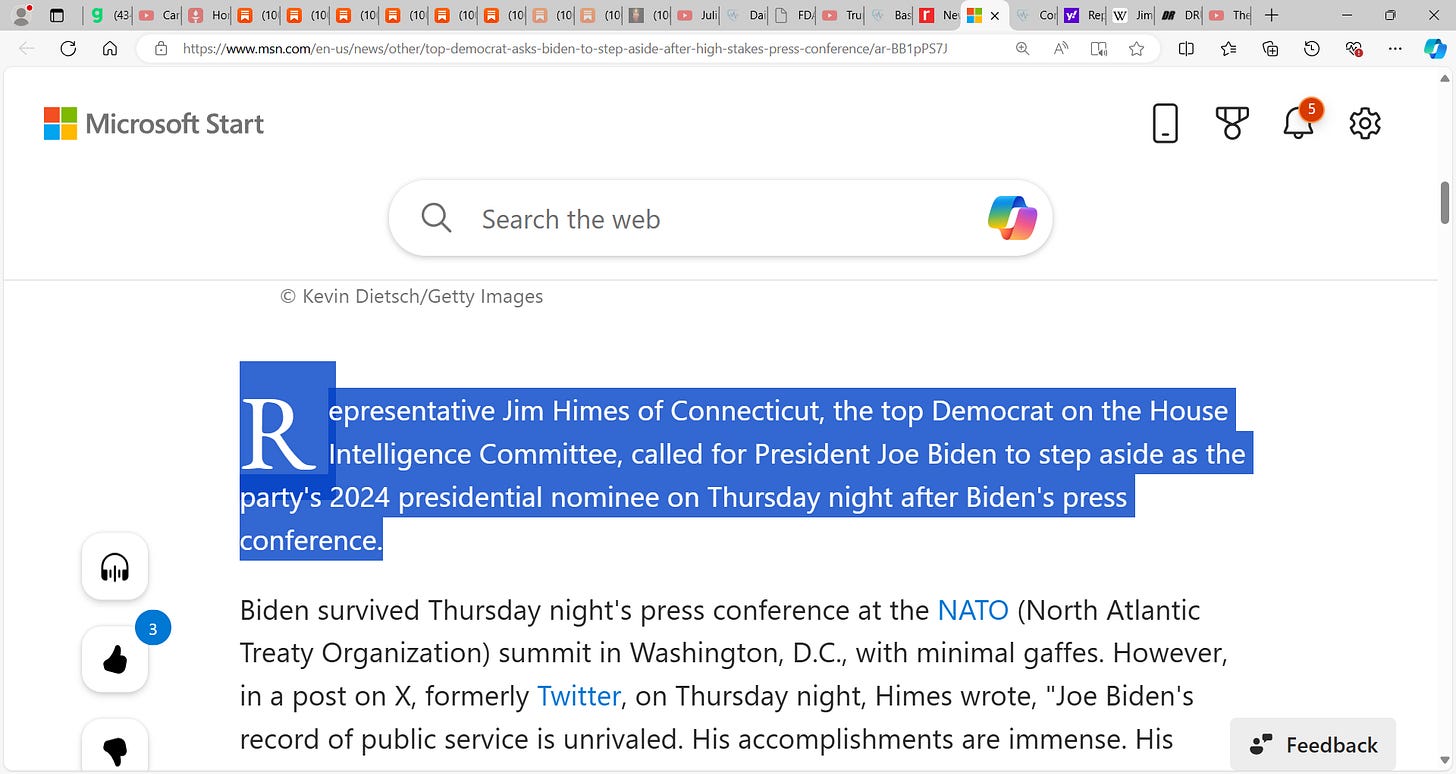Image resolution: width=1456 pixels, height=774 pixels.
Task: Close the active MSN tab
Action: [994, 16]
